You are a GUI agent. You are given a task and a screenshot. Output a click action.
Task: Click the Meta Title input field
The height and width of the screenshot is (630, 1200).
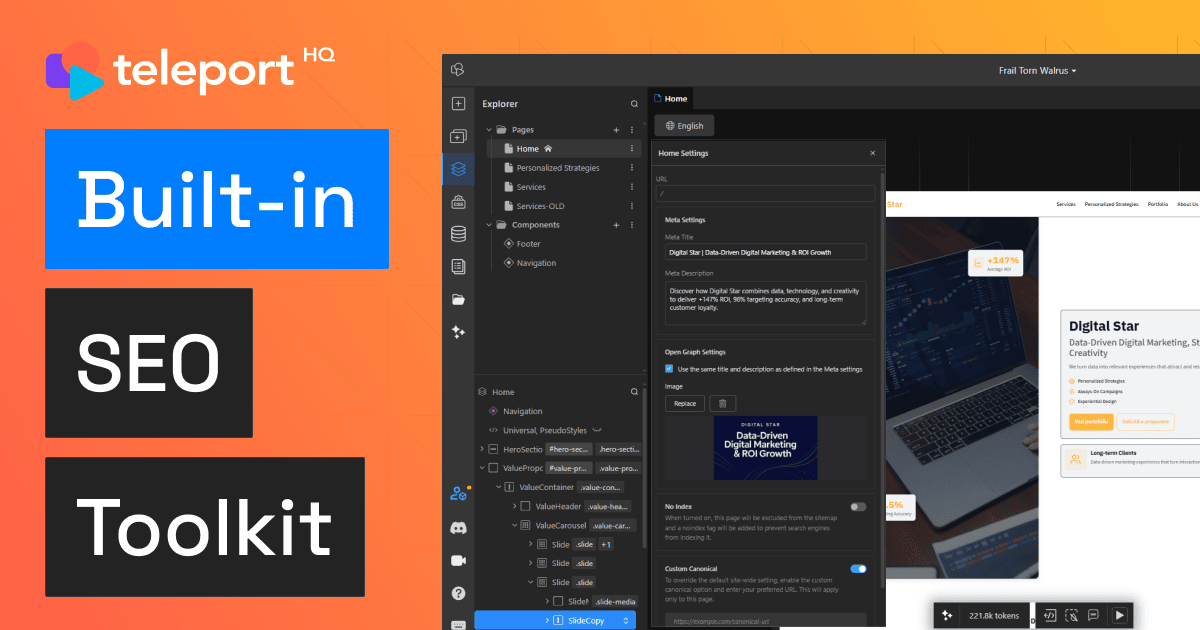click(765, 252)
